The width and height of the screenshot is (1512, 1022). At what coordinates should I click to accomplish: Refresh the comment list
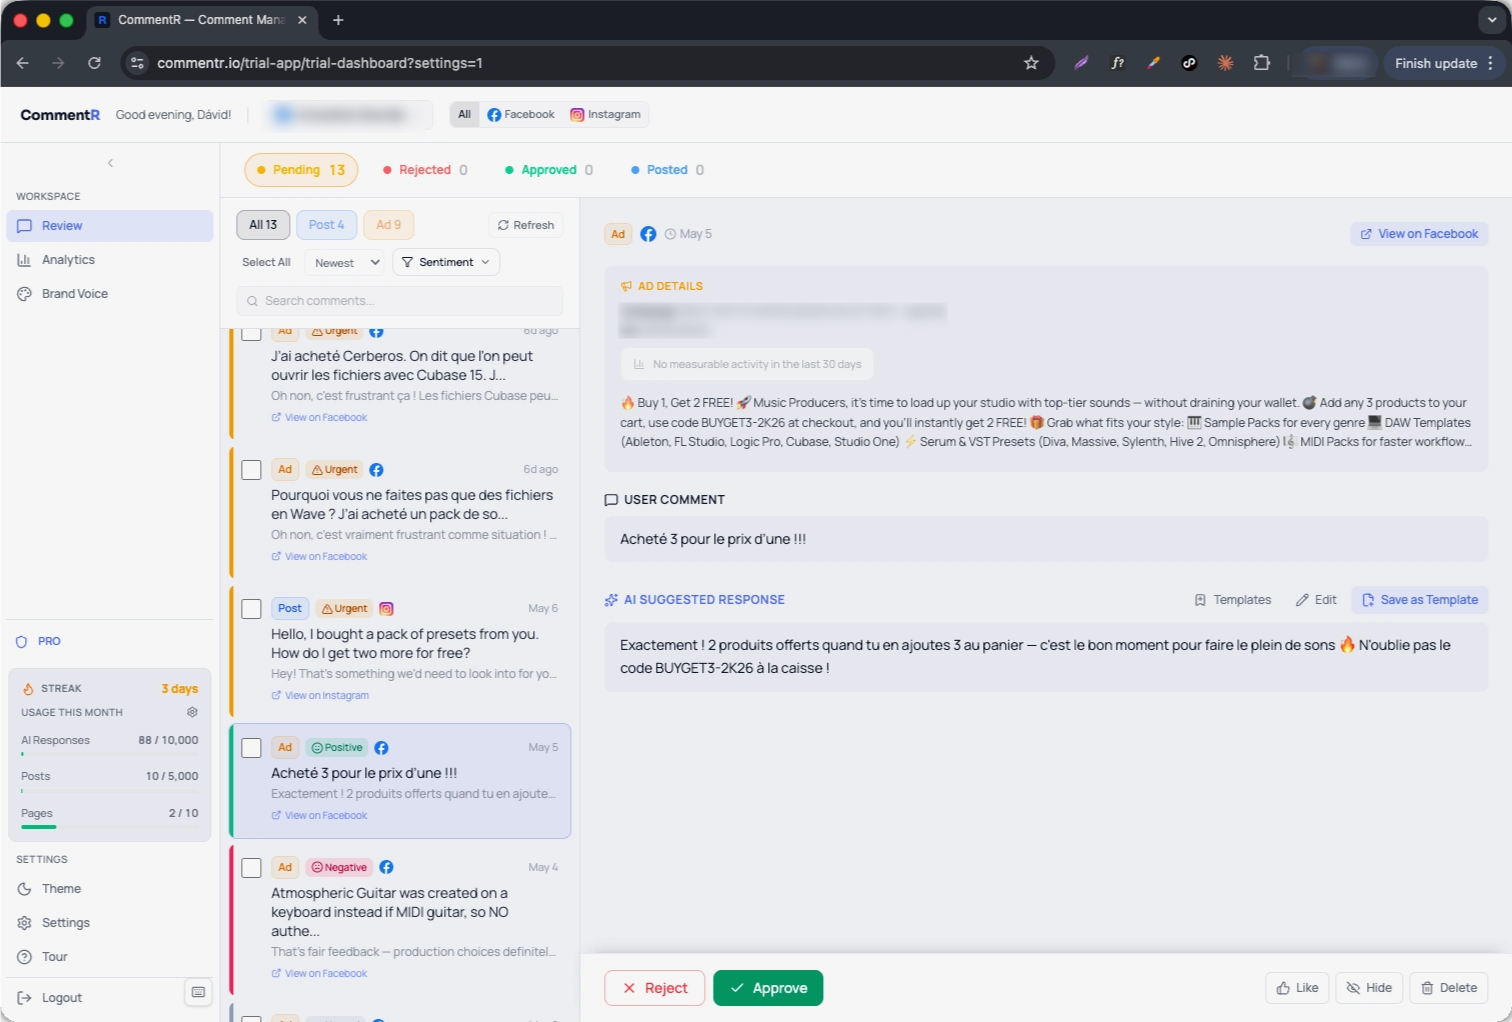click(x=526, y=225)
